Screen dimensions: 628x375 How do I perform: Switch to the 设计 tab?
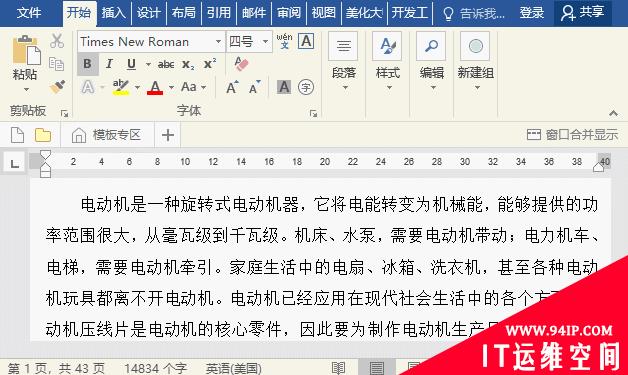coord(149,13)
